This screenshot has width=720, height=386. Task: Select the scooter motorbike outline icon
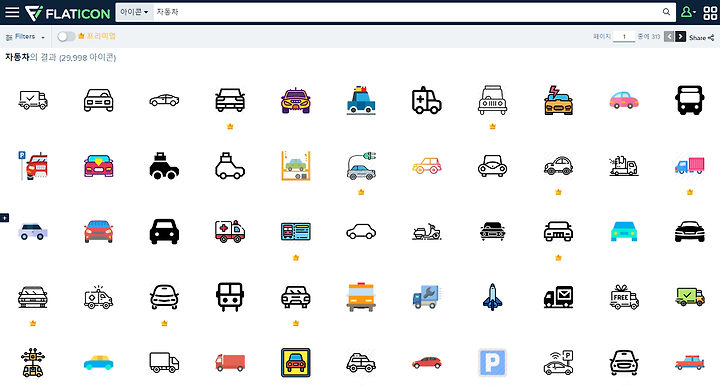point(427,231)
